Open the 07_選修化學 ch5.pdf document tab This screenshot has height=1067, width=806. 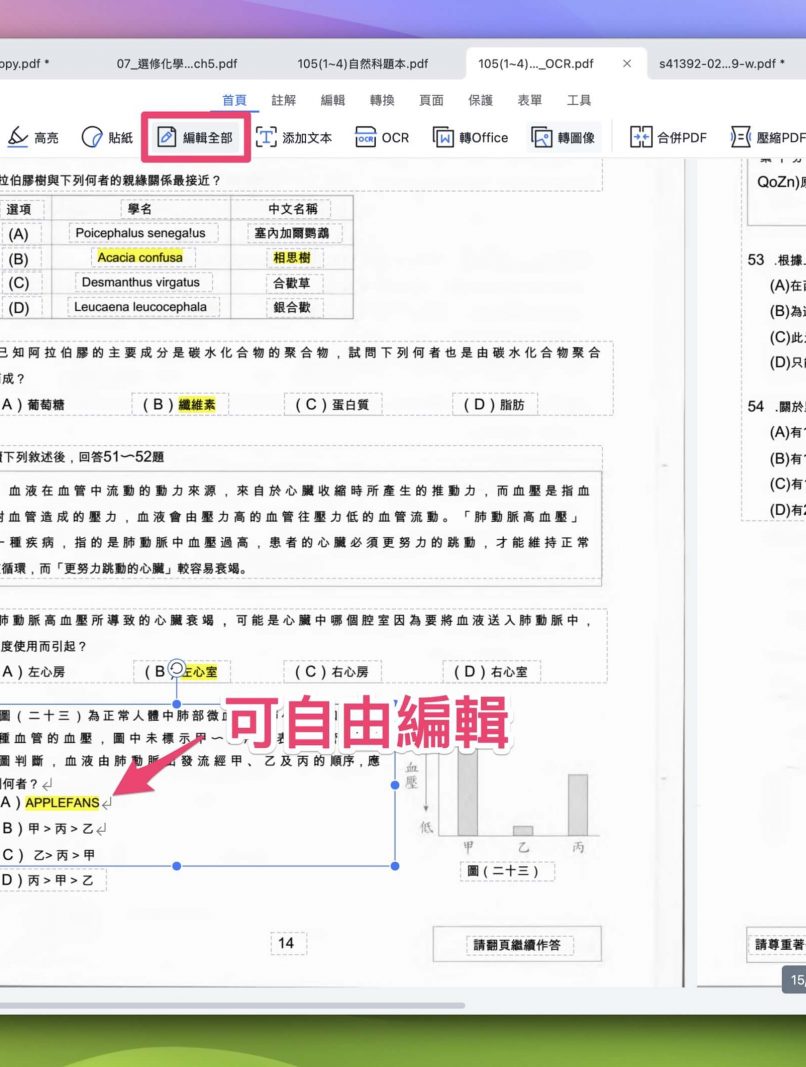click(177, 63)
